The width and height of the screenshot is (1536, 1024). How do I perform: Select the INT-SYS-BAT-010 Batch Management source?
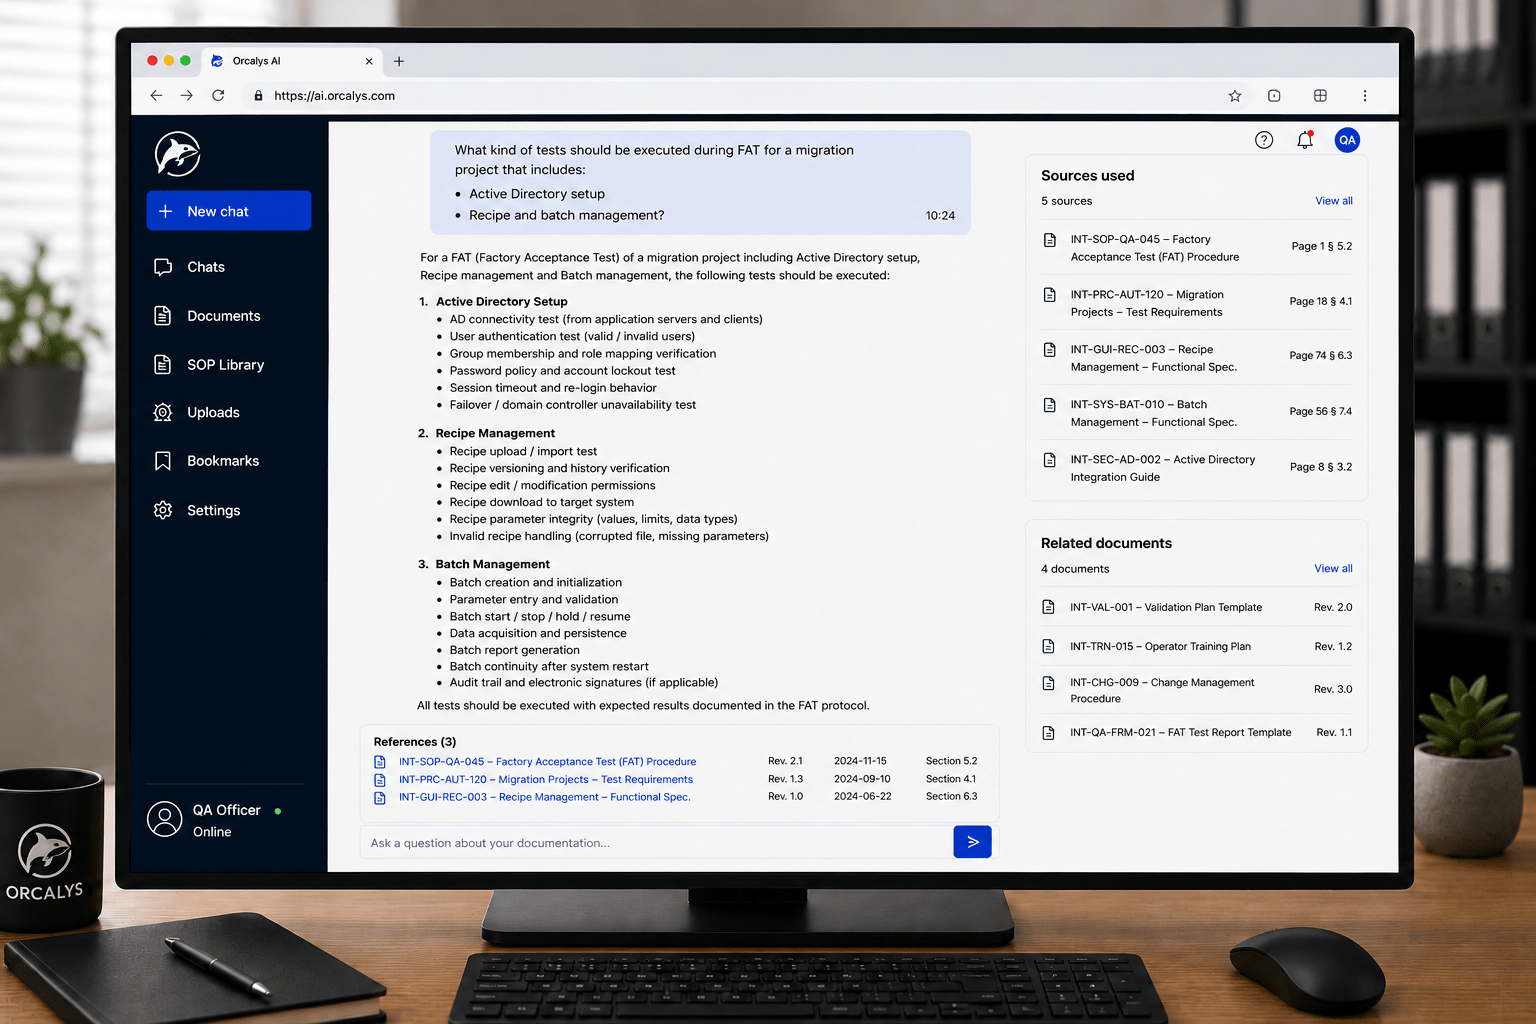(x=1196, y=413)
